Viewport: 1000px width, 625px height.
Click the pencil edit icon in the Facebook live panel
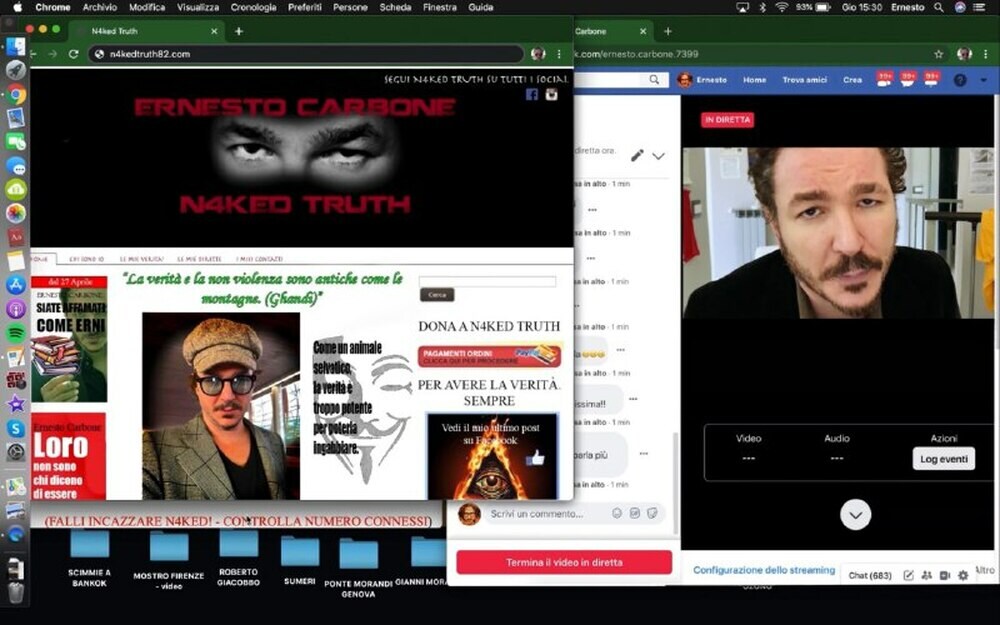click(x=636, y=155)
